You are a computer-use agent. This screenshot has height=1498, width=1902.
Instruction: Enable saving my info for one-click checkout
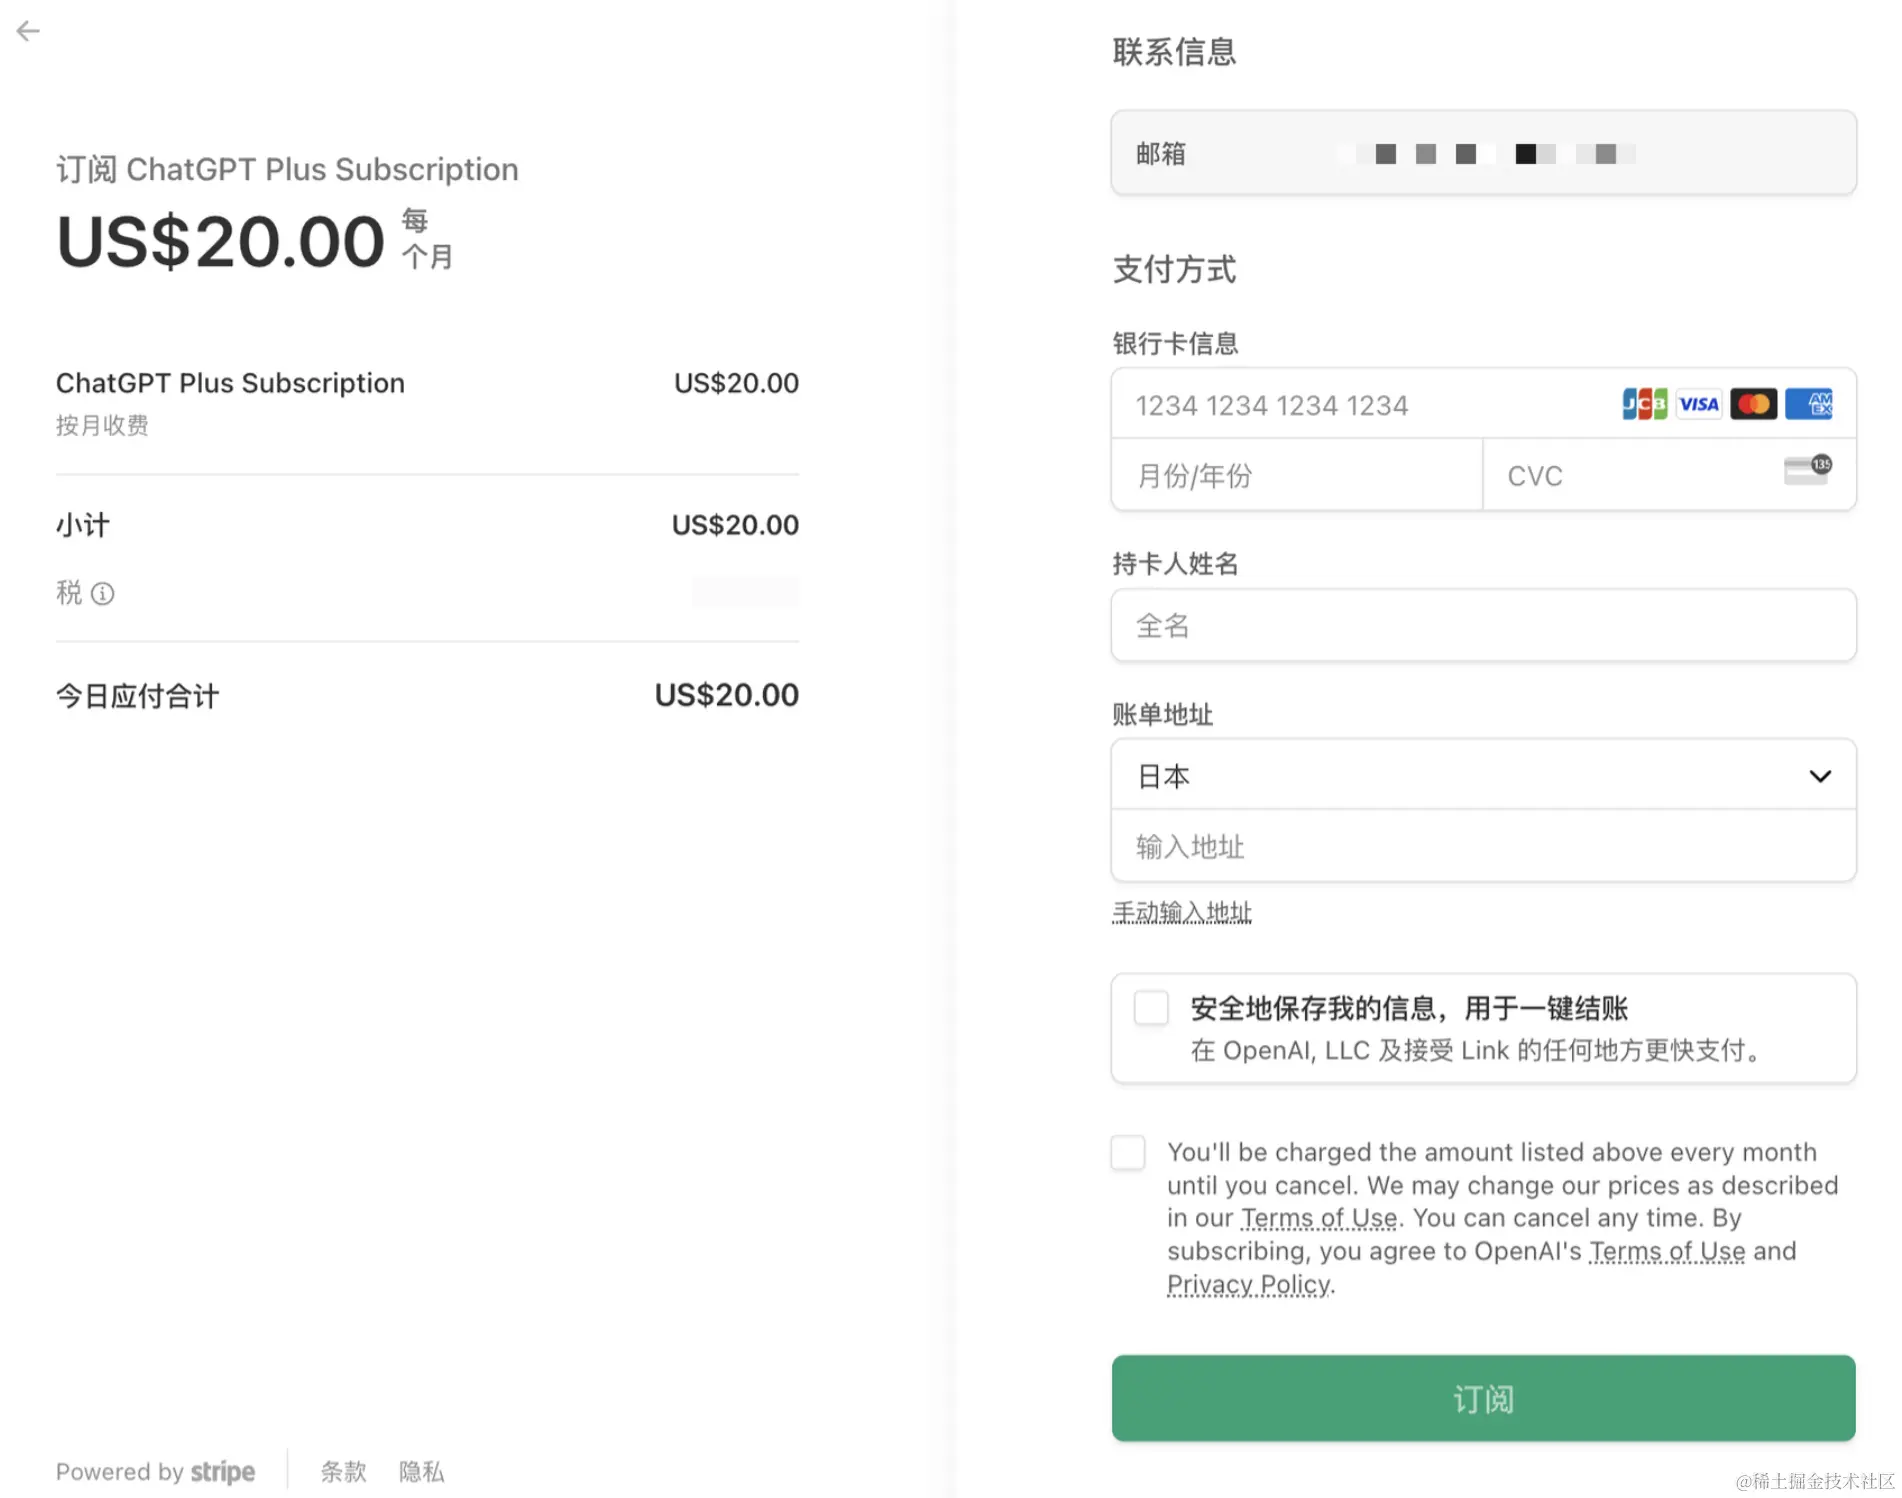[1151, 1008]
